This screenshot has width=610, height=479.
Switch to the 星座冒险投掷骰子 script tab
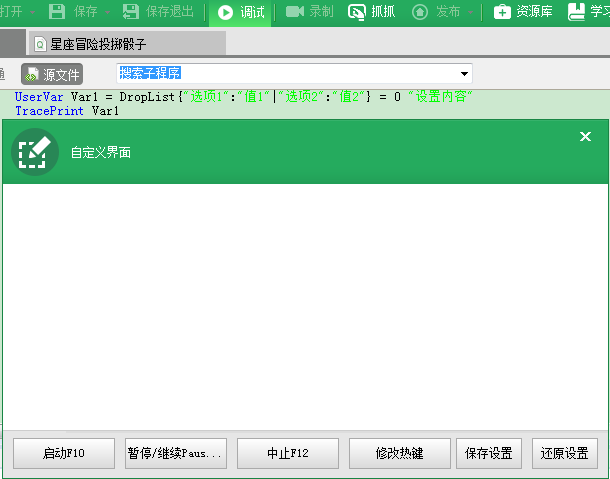pyautogui.click(x=126, y=44)
